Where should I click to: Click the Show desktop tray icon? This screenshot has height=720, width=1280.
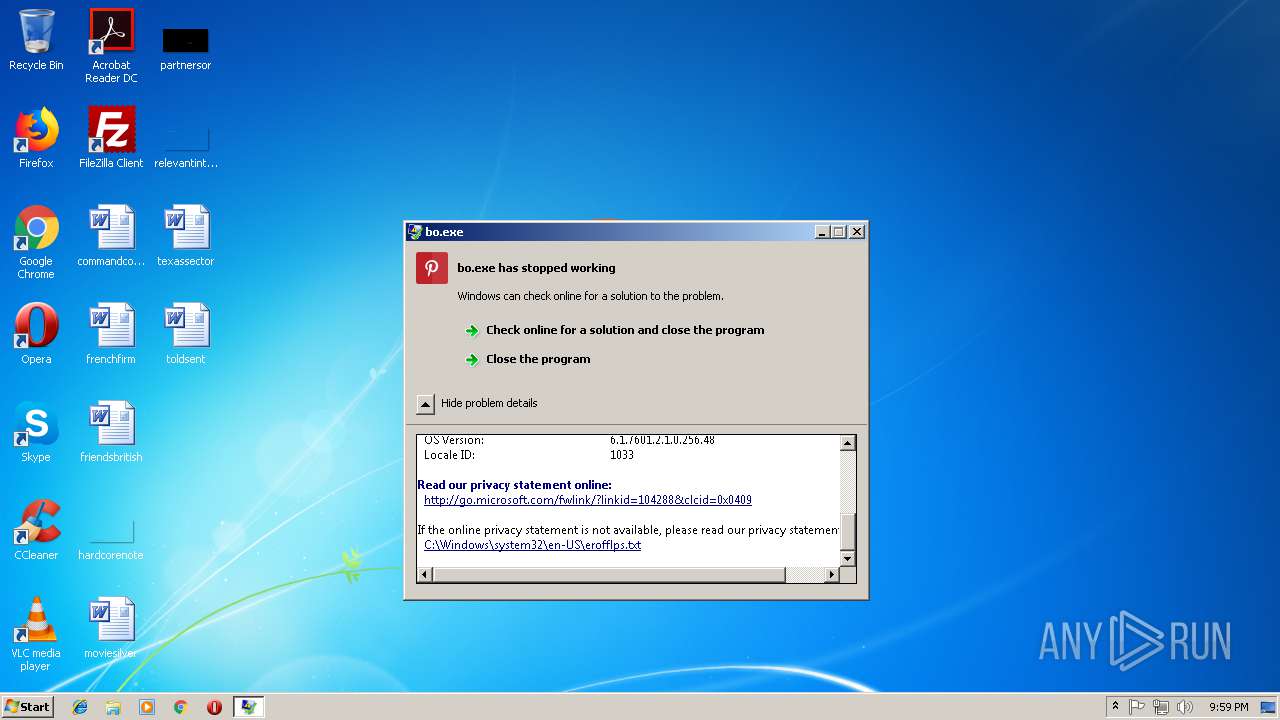point(1268,707)
